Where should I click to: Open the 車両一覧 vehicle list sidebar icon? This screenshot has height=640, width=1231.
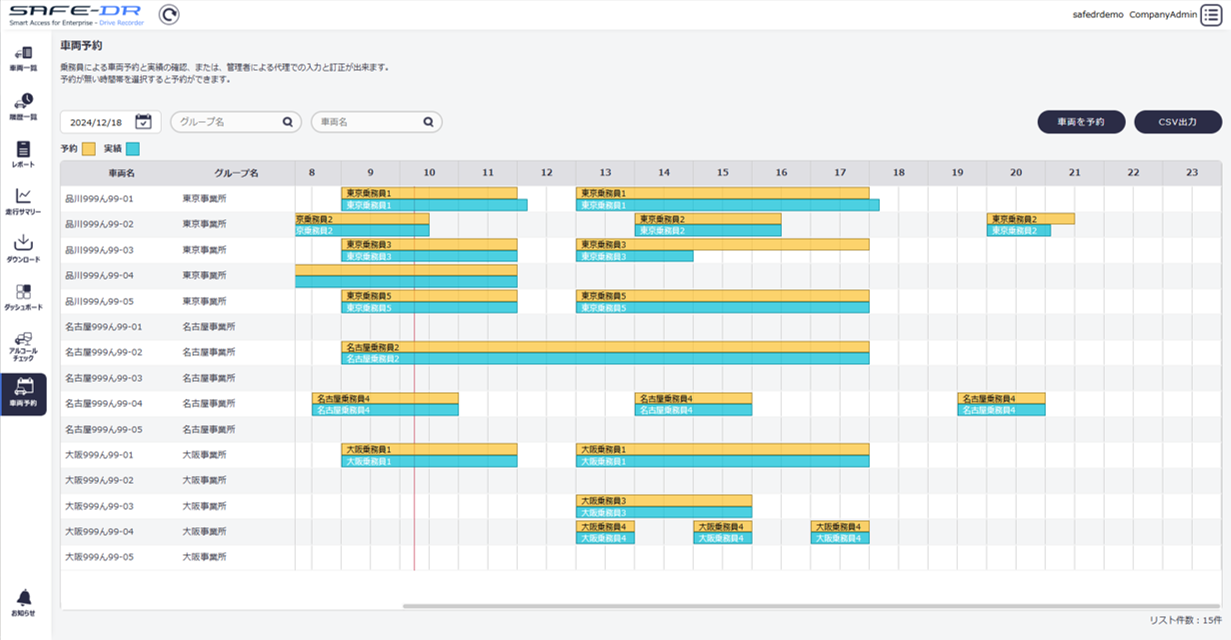click(24, 55)
